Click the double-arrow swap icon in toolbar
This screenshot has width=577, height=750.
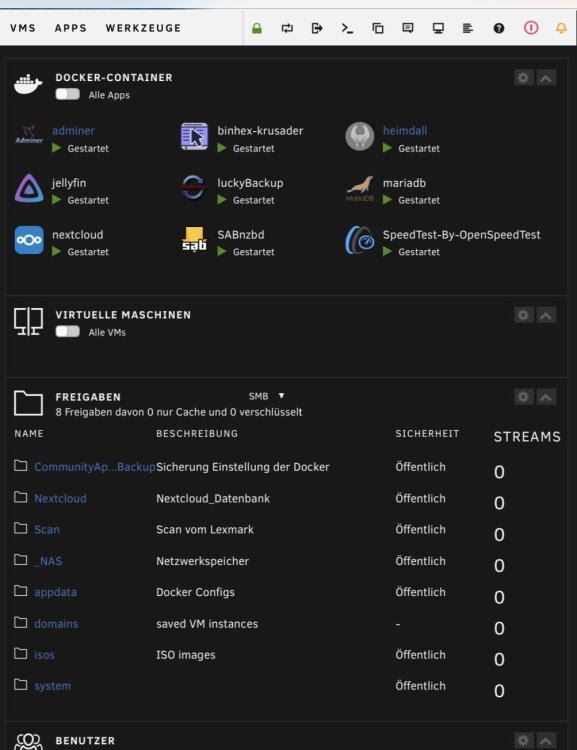[287, 28]
